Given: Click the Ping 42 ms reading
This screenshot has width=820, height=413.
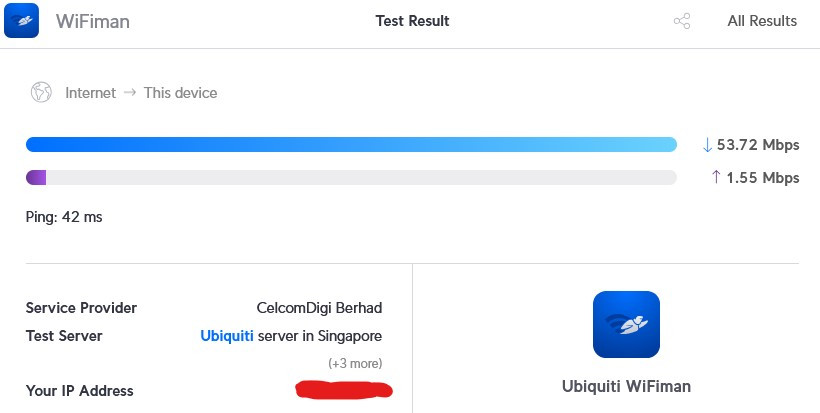Looking at the screenshot, I should pos(64,216).
